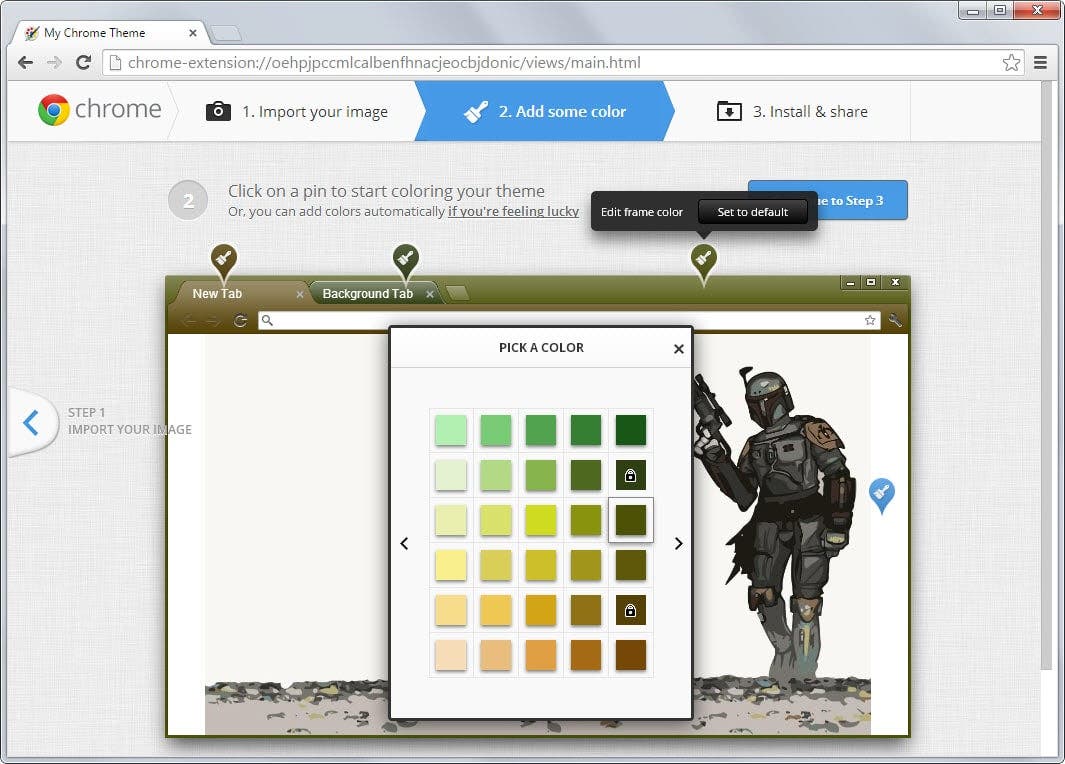Image resolution: width=1065 pixels, height=764 pixels.
Task: Click Set to default button
Action: [753, 212]
